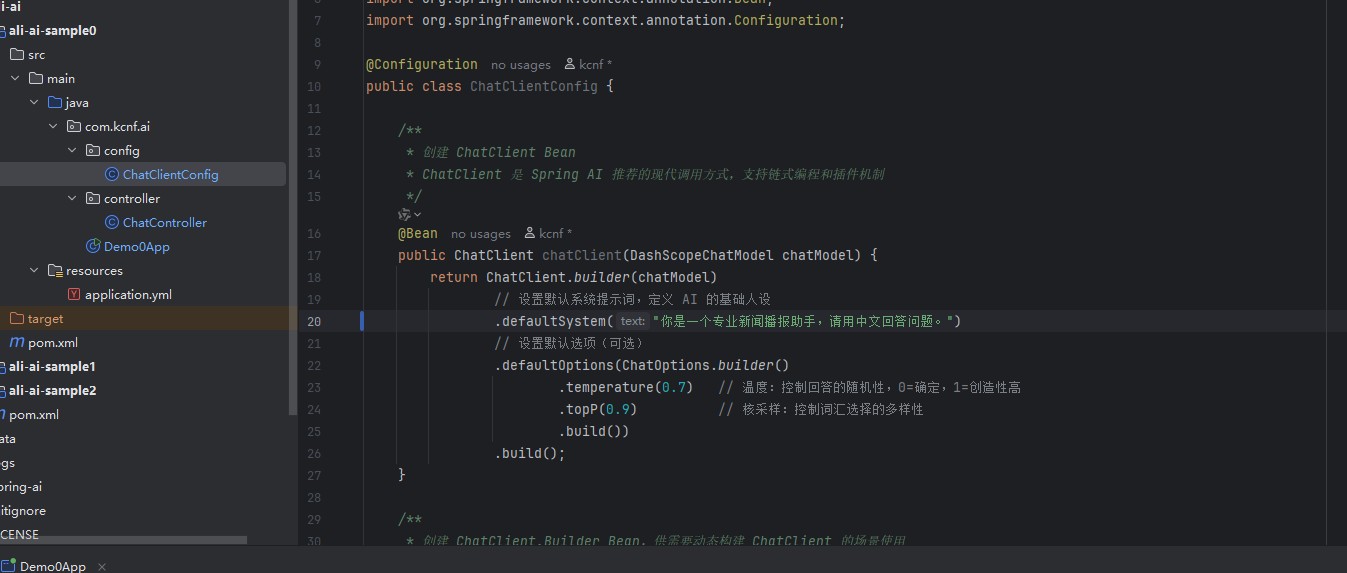Click the orange target folder icon
The image size is (1347, 573).
(x=17, y=319)
